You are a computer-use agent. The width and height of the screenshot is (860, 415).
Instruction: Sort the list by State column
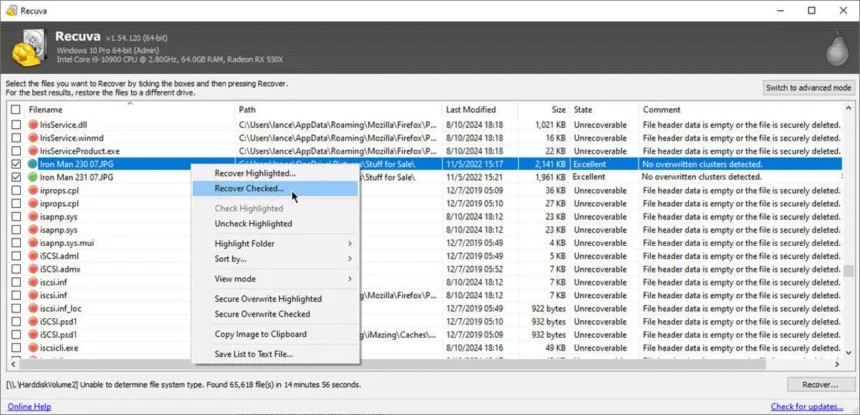(604, 110)
